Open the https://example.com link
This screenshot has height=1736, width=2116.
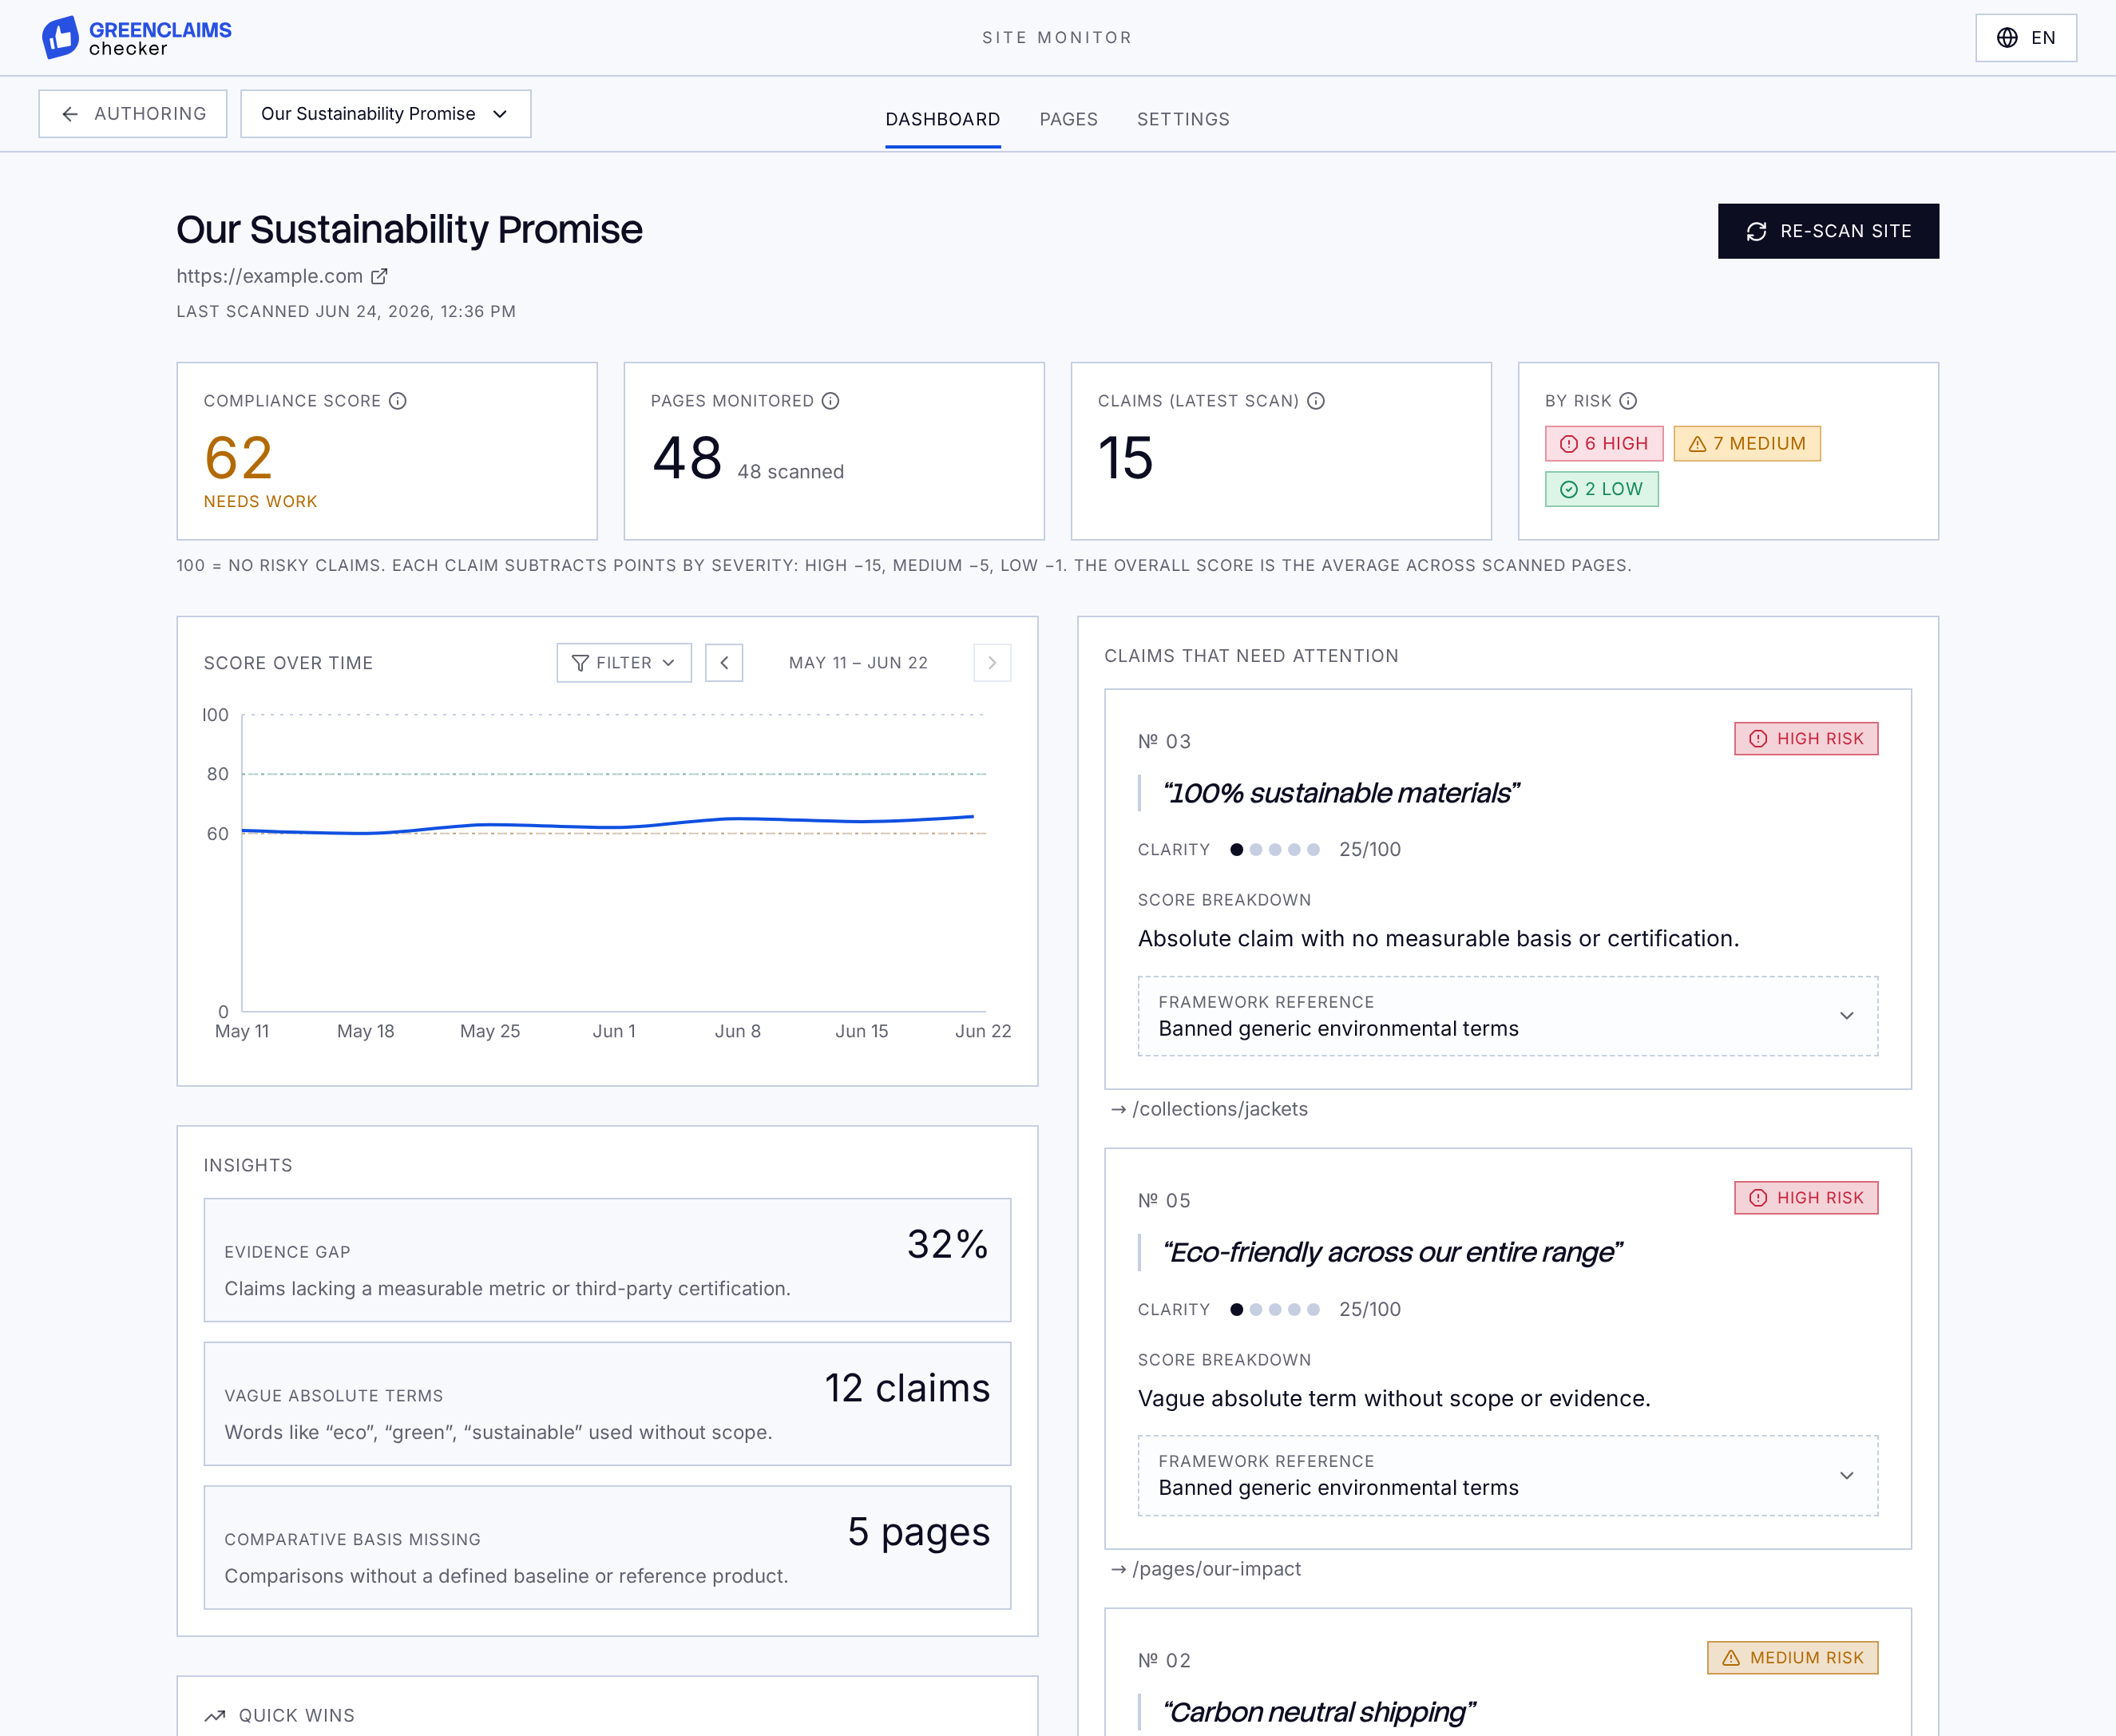(x=269, y=276)
